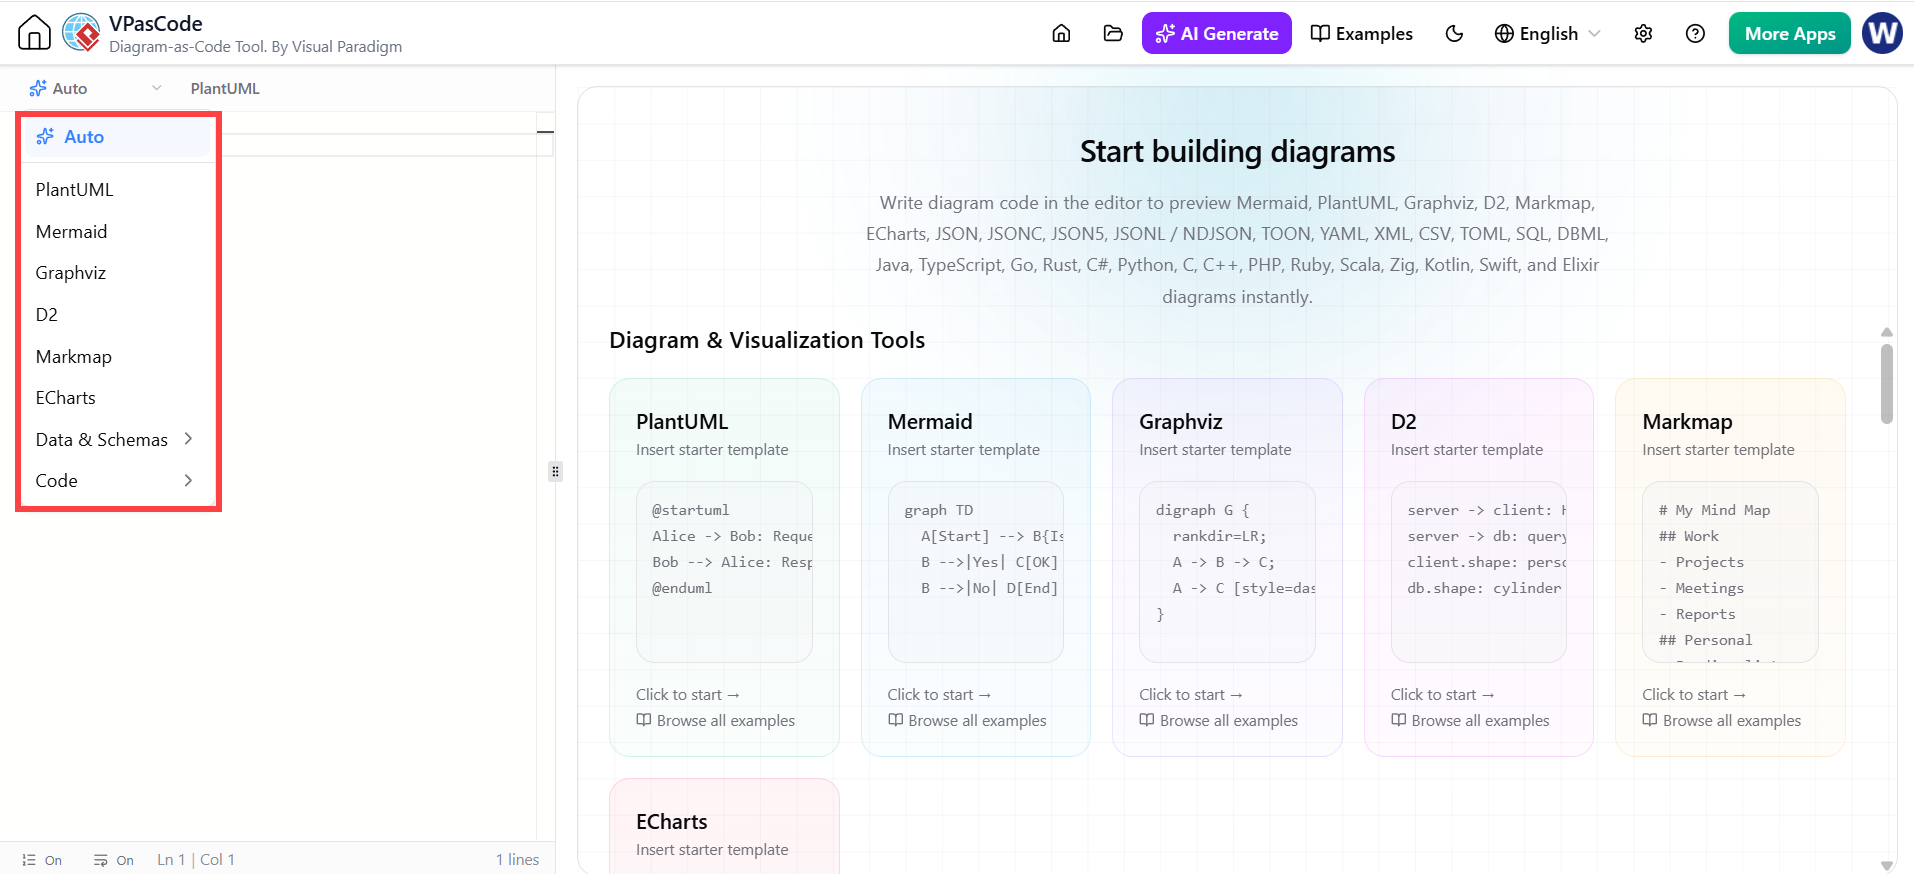The width and height of the screenshot is (1914, 874).
Task: Go to home via the toolbar house icon
Action: (1061, 34)
